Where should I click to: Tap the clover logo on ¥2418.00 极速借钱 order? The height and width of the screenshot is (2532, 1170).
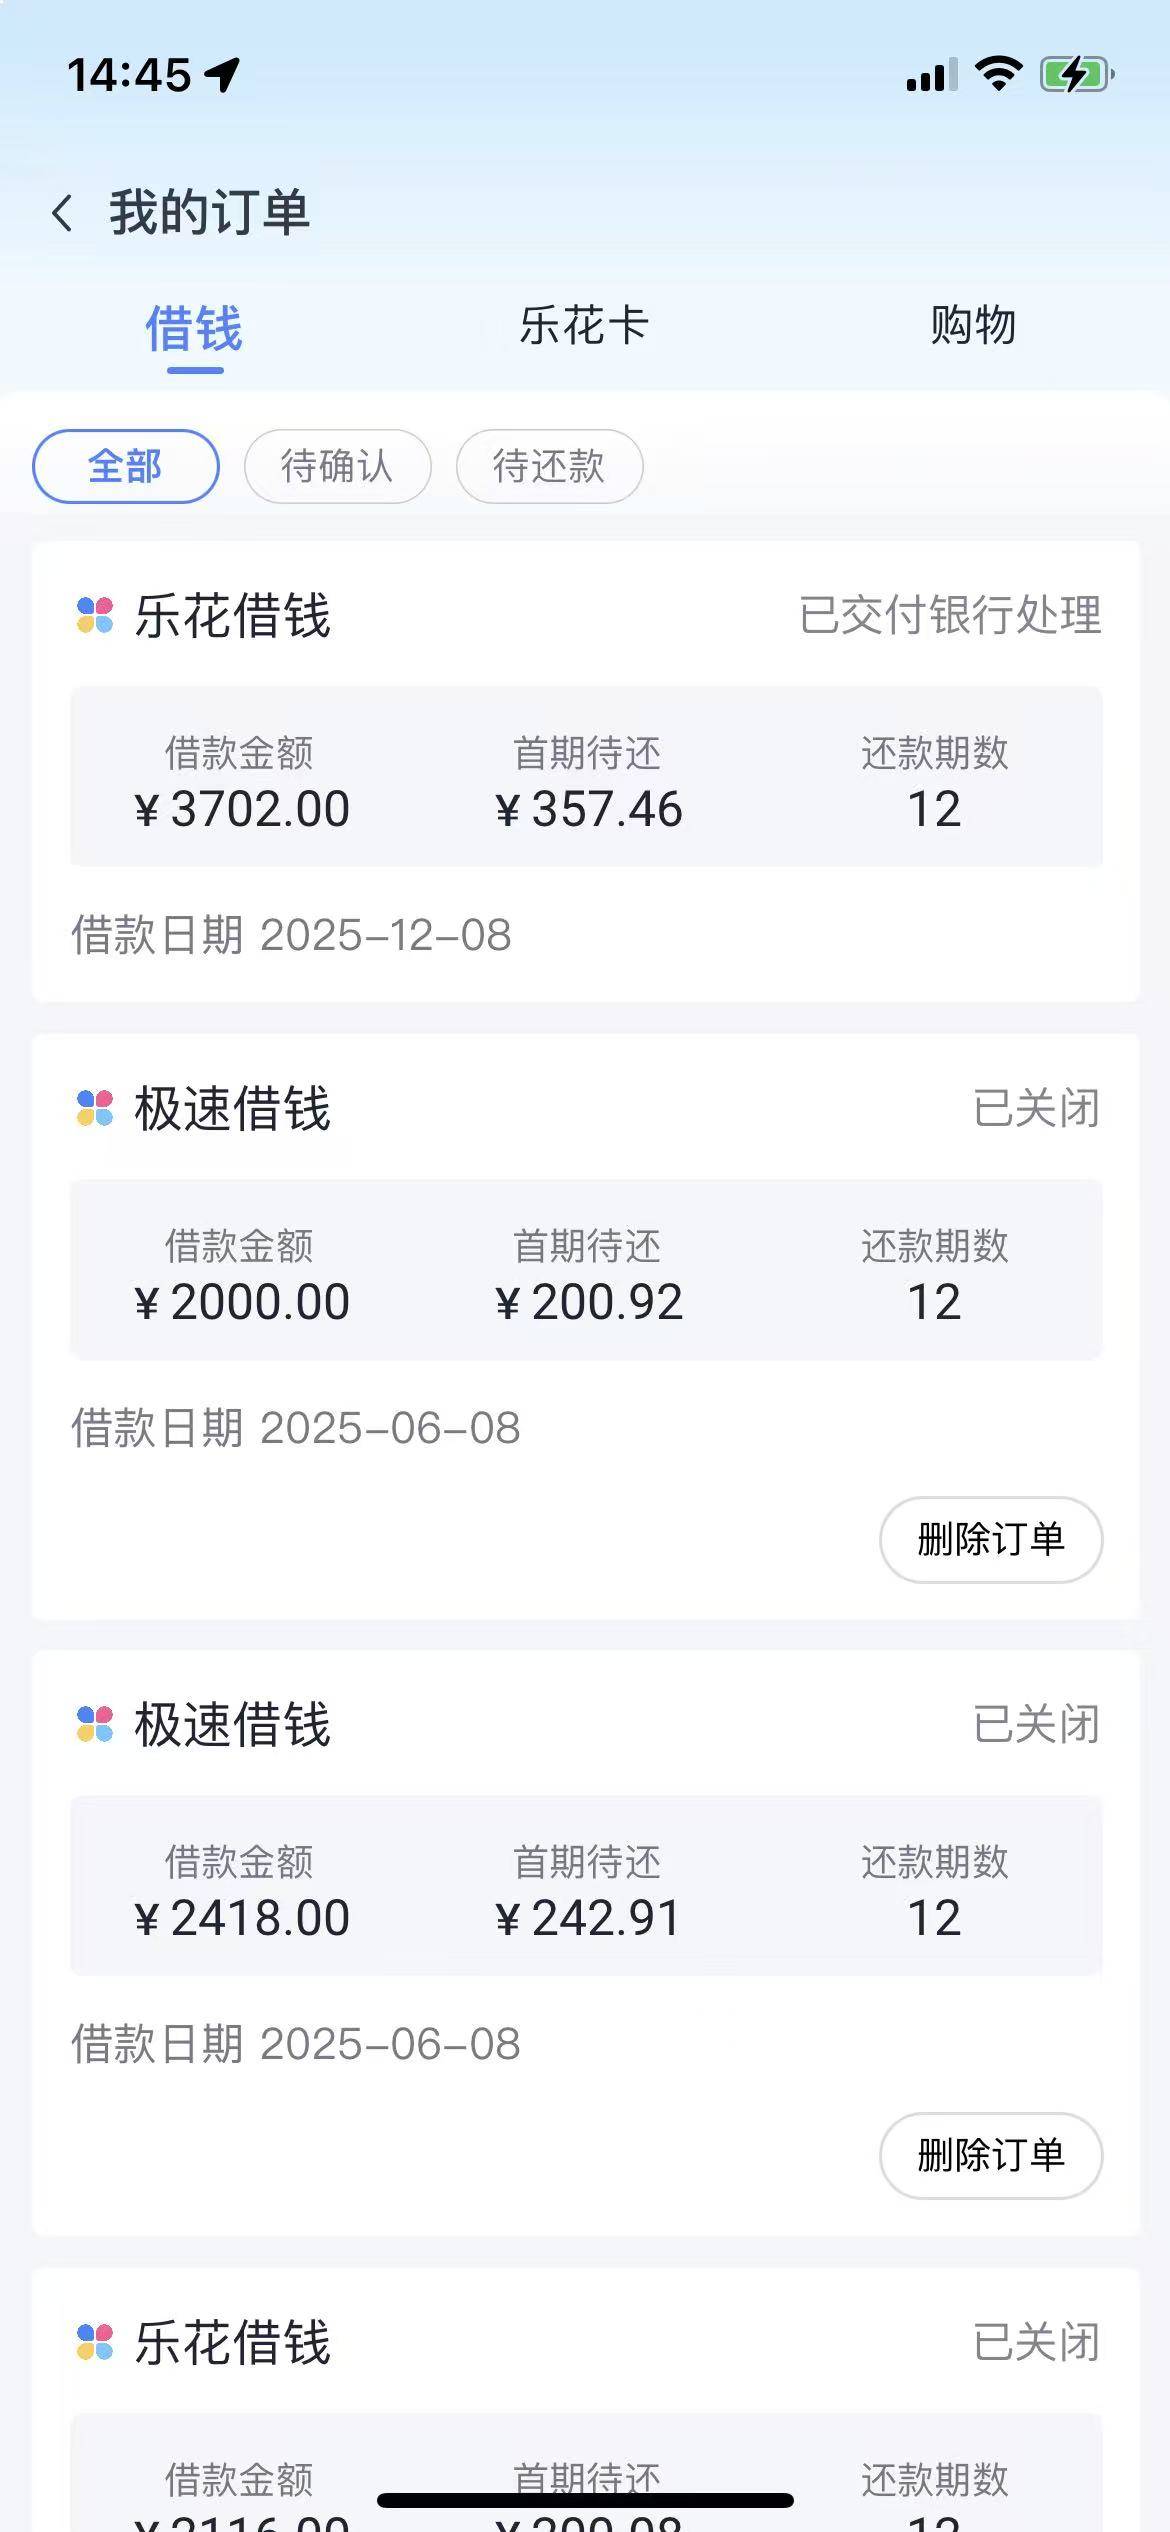tap(95, 1724)
